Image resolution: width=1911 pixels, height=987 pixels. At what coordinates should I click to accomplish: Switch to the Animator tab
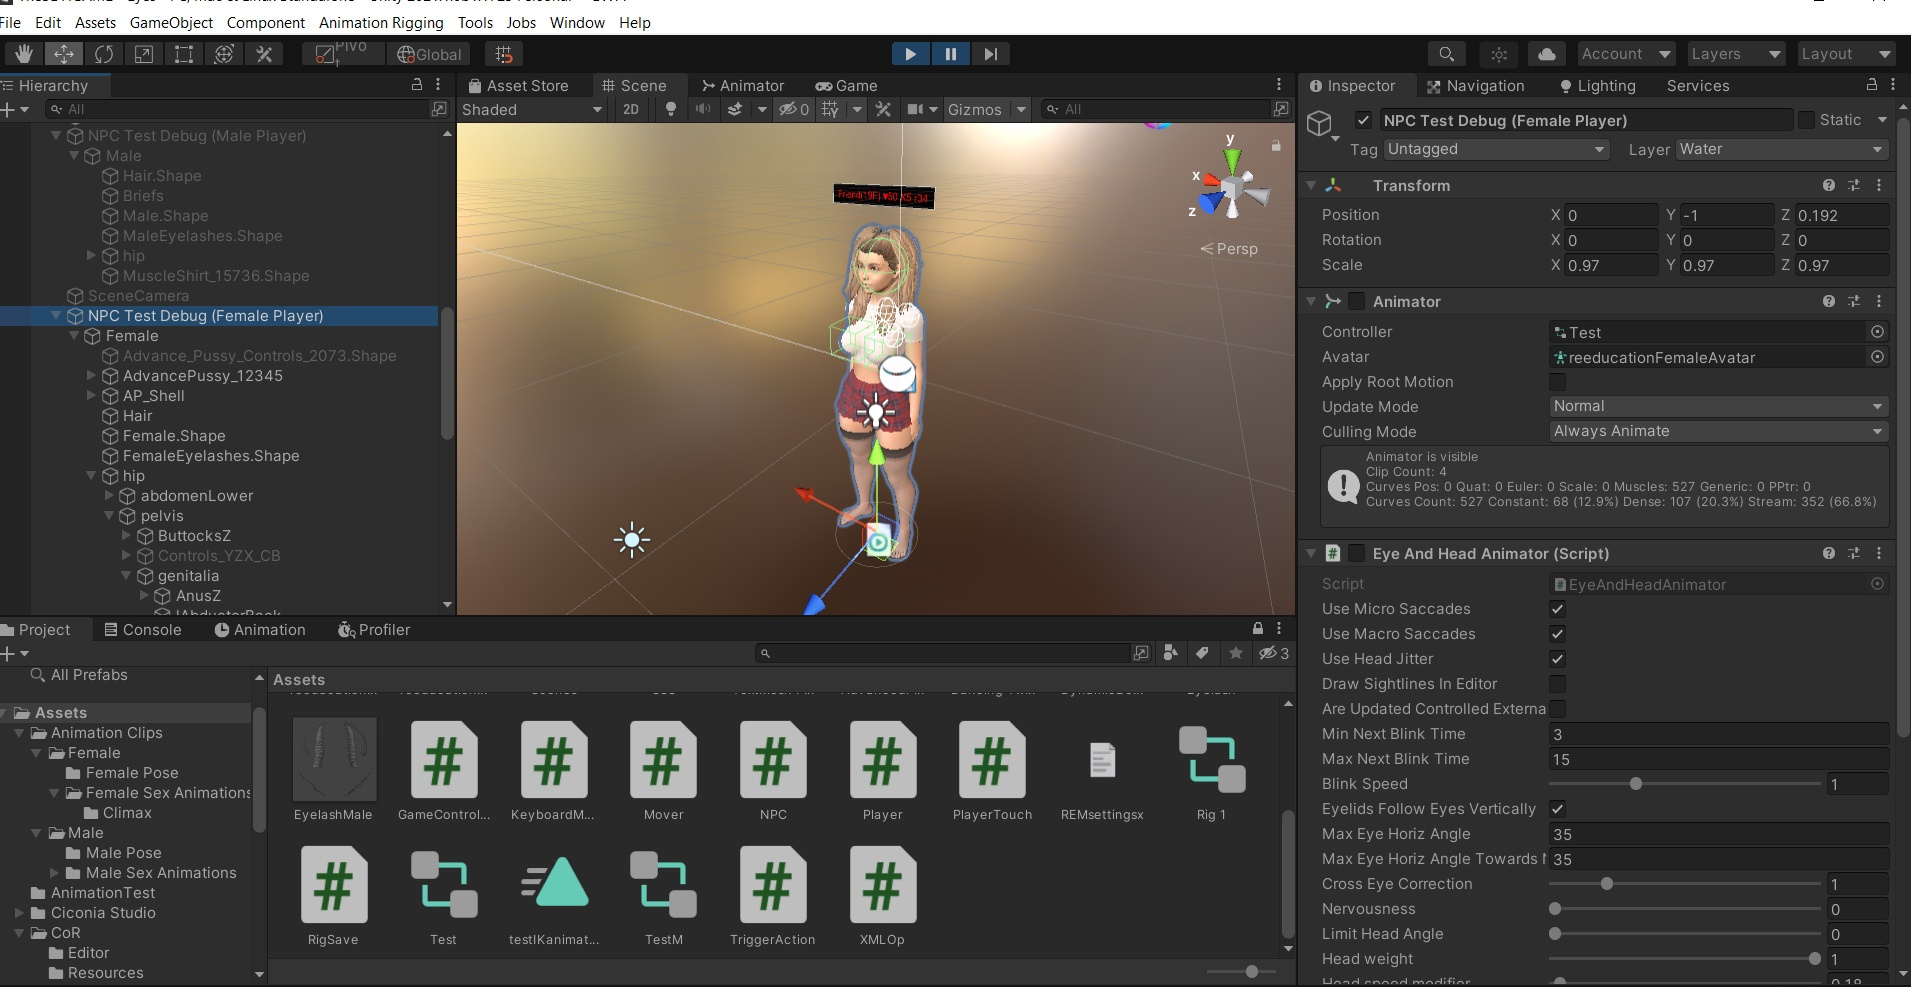(x=743, y=86)
